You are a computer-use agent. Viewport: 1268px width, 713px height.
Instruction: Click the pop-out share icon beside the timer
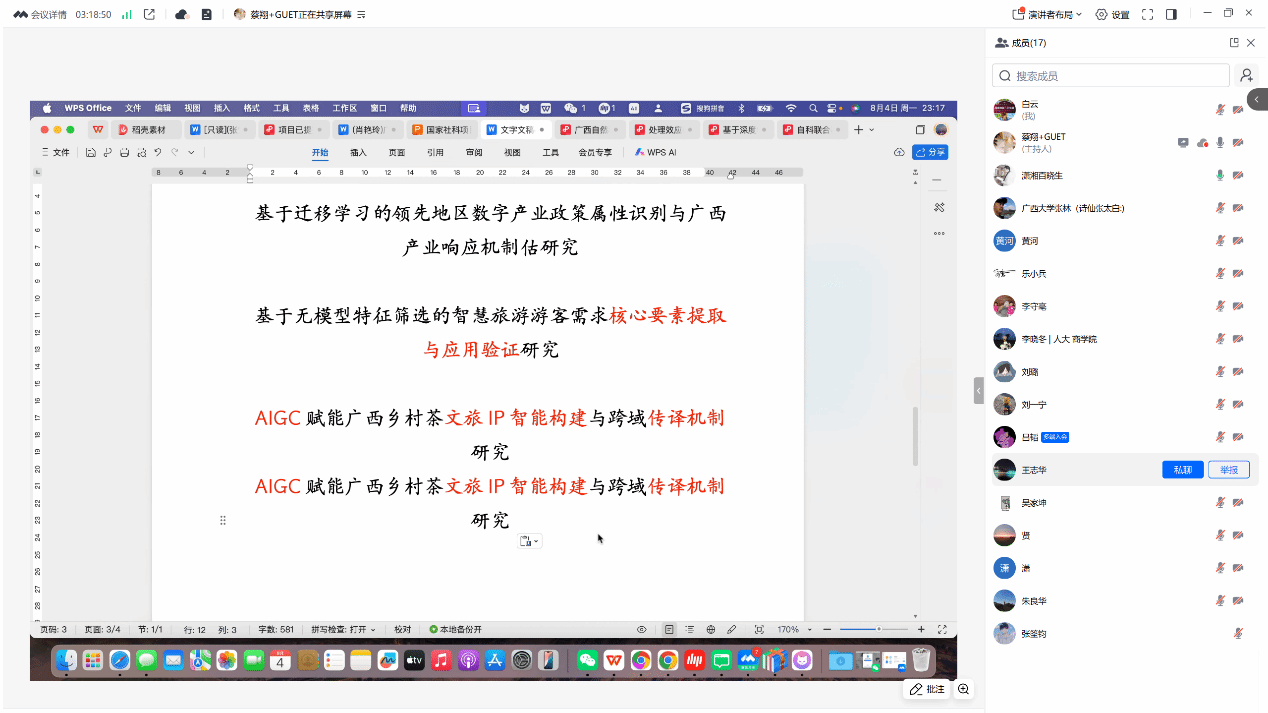pyautogui.click(x=149, y=14)
